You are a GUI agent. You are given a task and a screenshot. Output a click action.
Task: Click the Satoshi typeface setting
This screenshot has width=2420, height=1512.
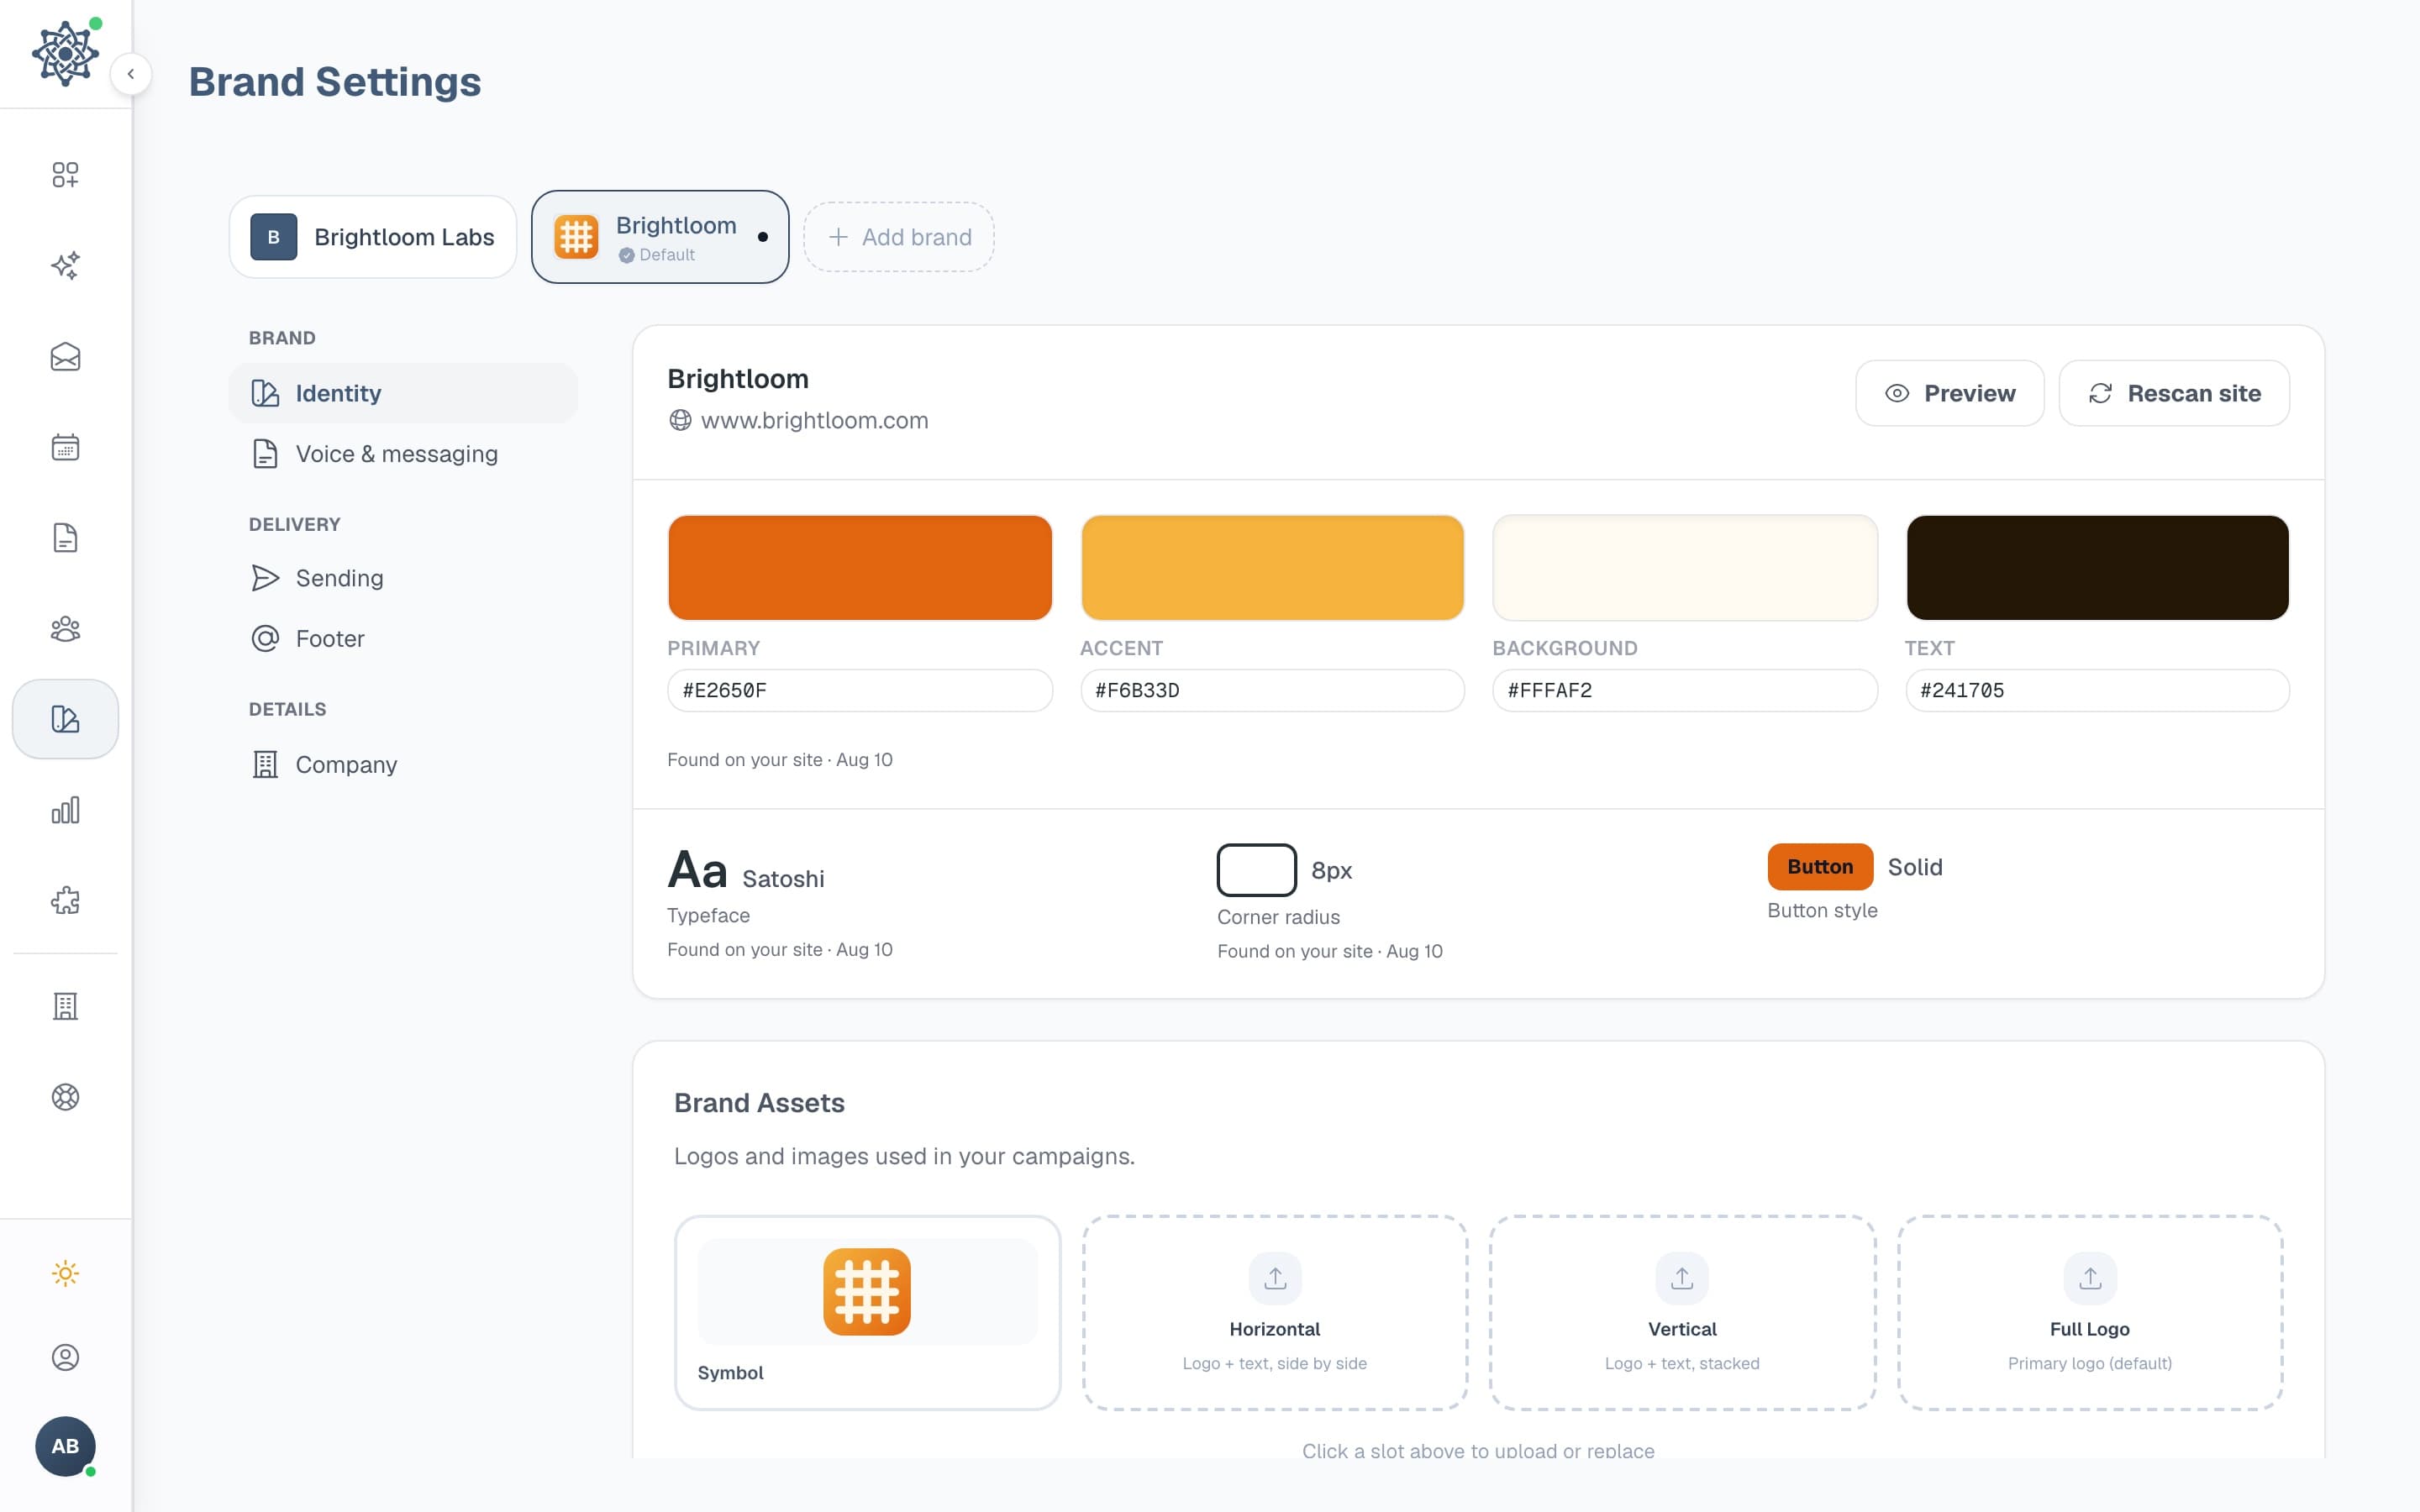[x=746, y=871]
